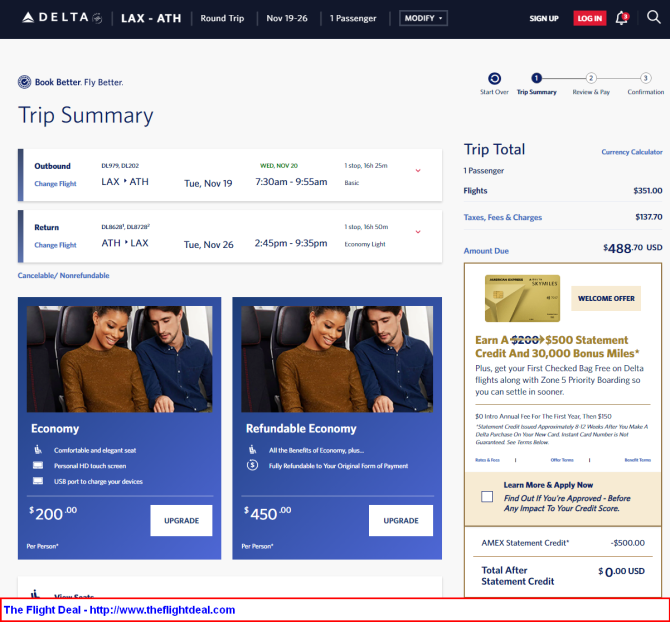The height and width of the screenshot is (622, 670).
Task: Expand the Return flight details chevron
Action: click(418, 232)
